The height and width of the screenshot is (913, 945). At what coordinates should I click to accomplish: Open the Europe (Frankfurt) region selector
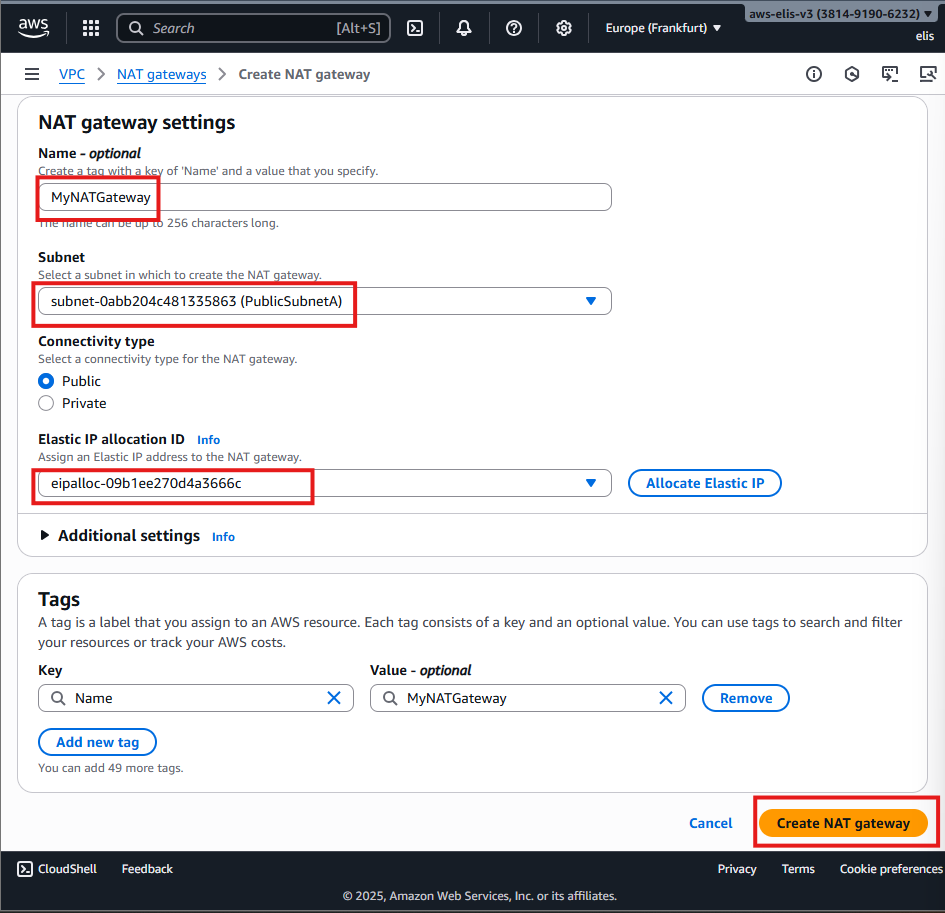[663, 28]
